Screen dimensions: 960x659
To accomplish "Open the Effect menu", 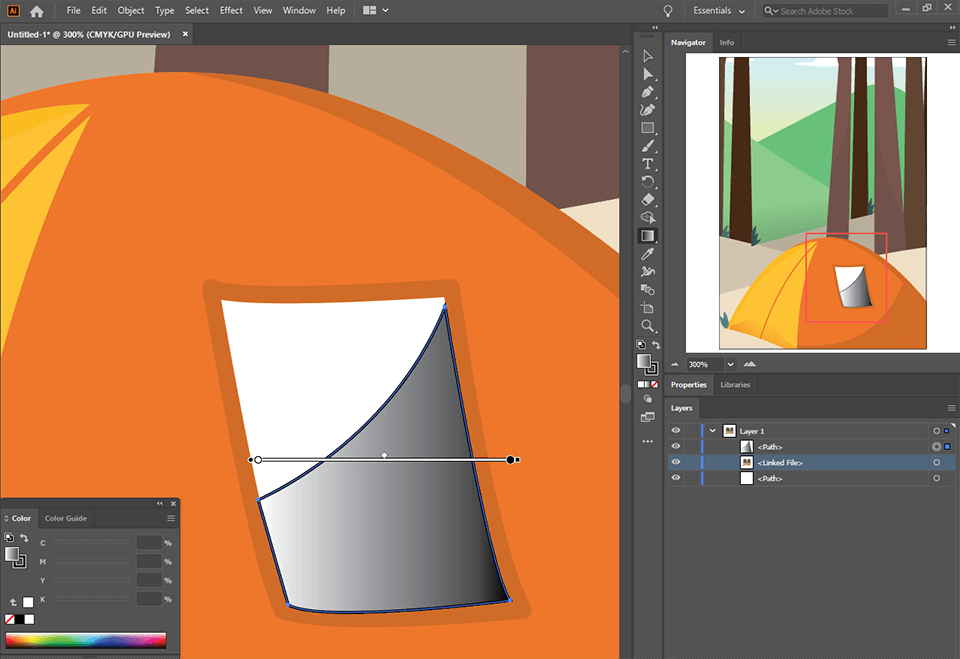I will coord(231,10).
